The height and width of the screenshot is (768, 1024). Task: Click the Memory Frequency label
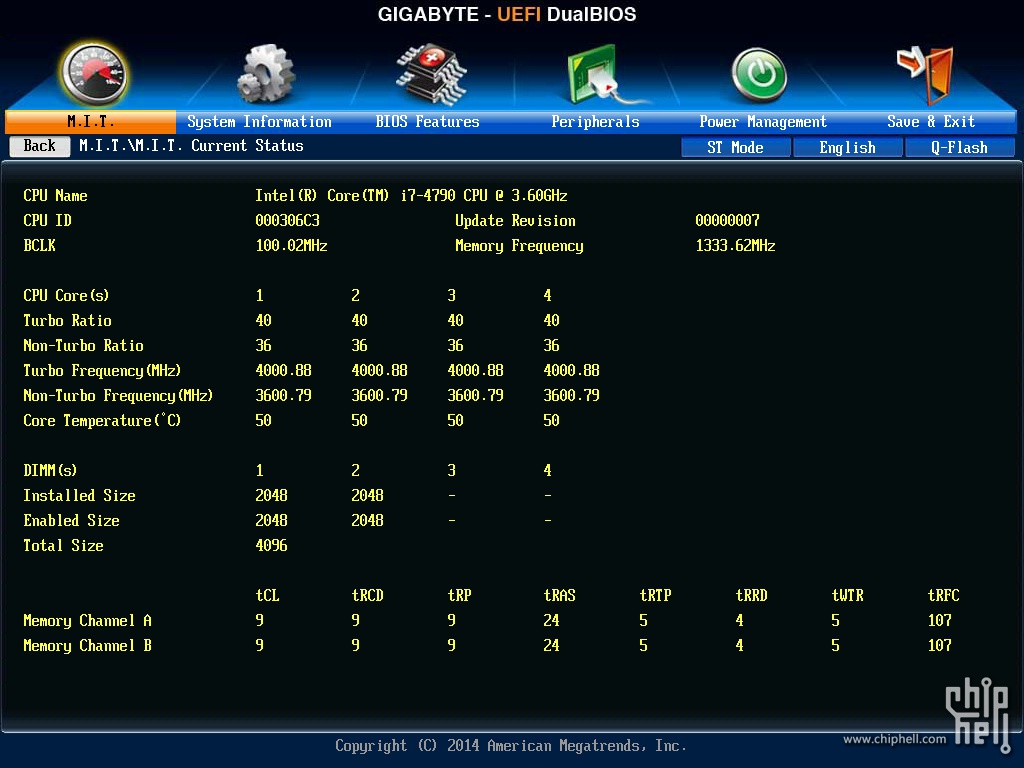pyautogui.click(x=519, y=246)
